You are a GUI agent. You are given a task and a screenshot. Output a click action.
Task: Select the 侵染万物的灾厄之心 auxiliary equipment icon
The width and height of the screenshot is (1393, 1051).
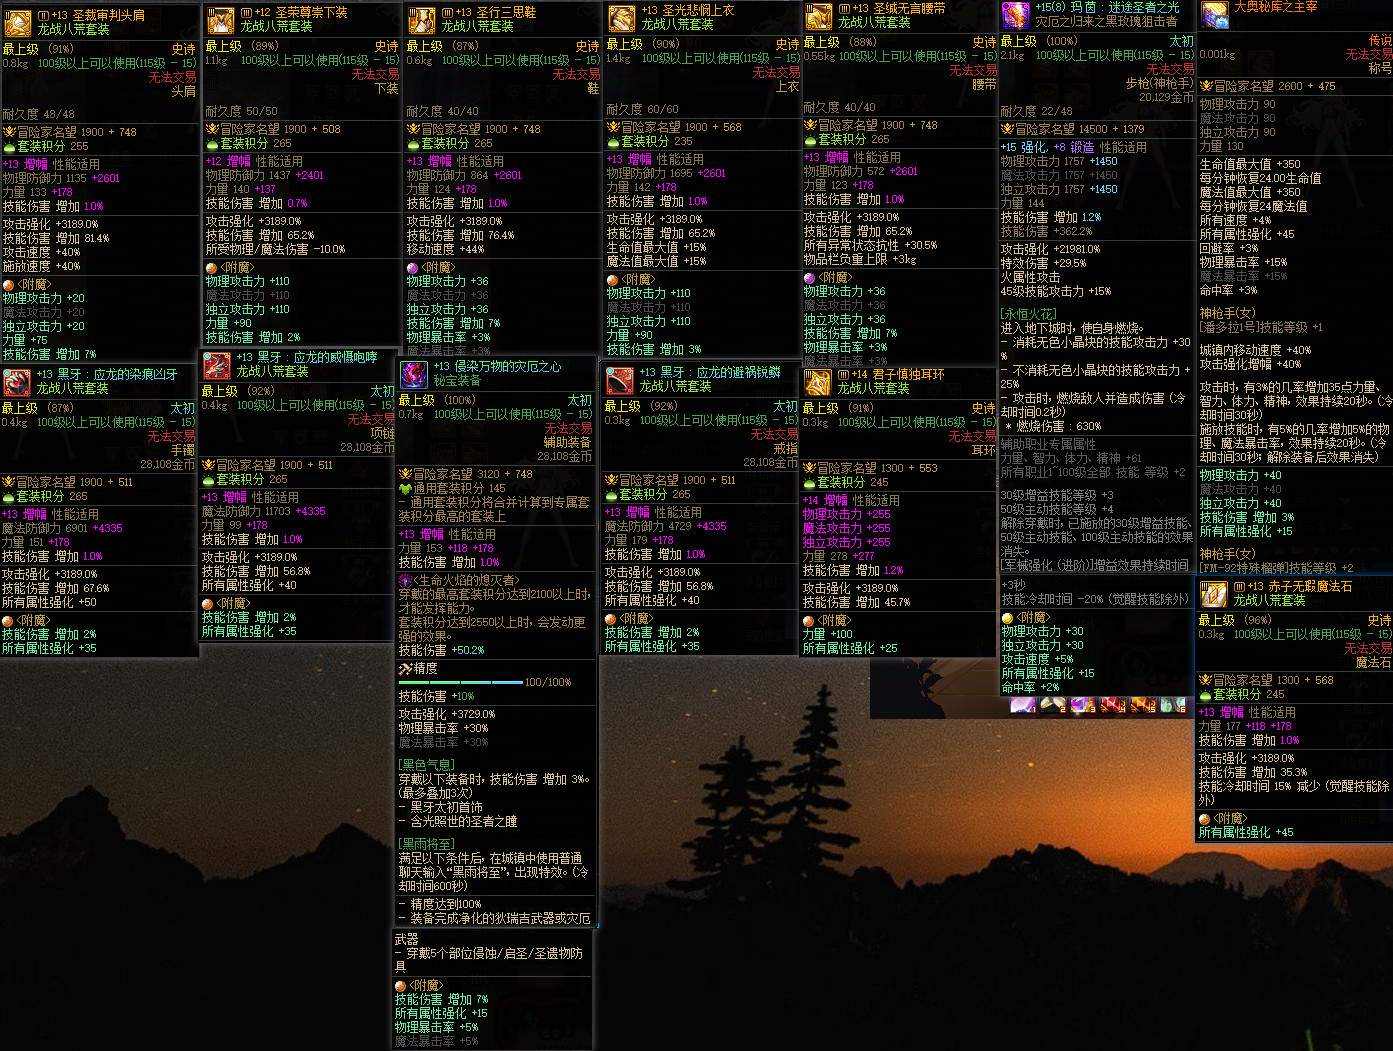point(414,374)
